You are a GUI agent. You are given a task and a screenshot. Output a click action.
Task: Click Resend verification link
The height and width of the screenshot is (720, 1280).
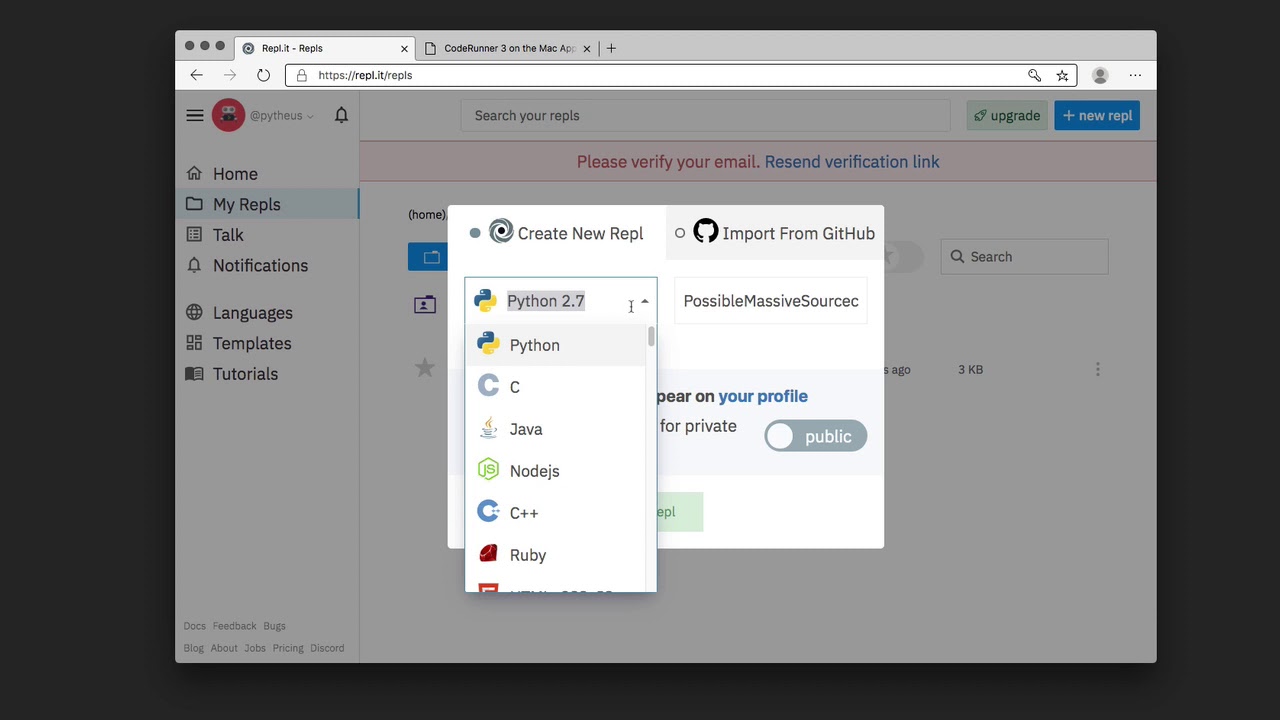coord(852,162)
